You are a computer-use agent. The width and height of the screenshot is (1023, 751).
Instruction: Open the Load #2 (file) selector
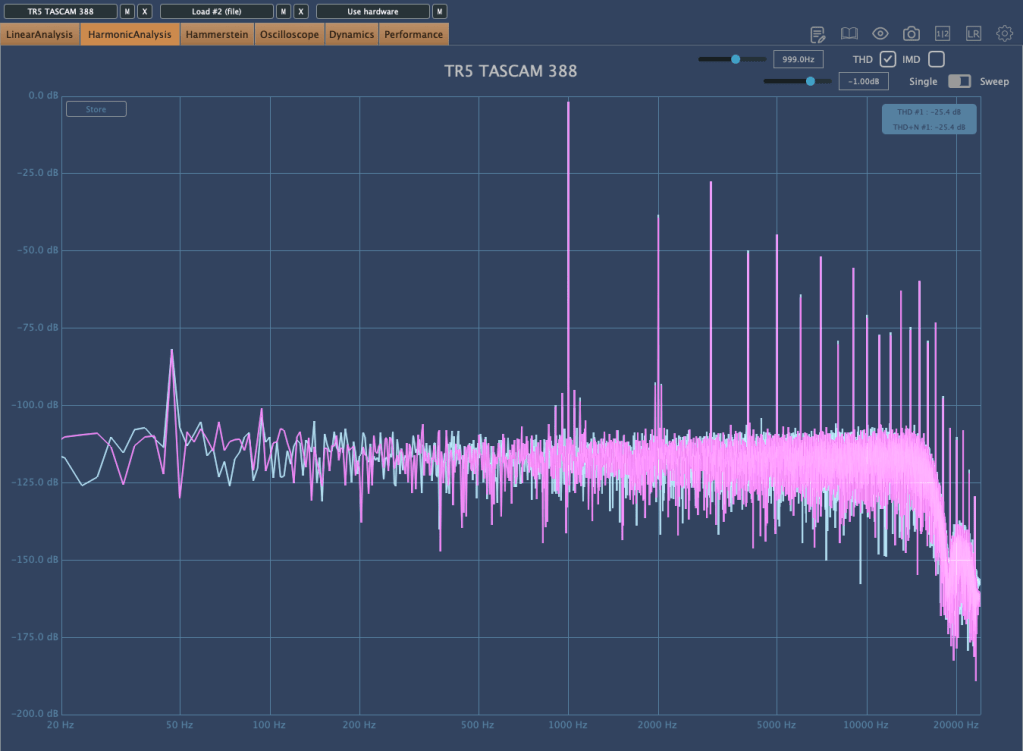[217, 11]
